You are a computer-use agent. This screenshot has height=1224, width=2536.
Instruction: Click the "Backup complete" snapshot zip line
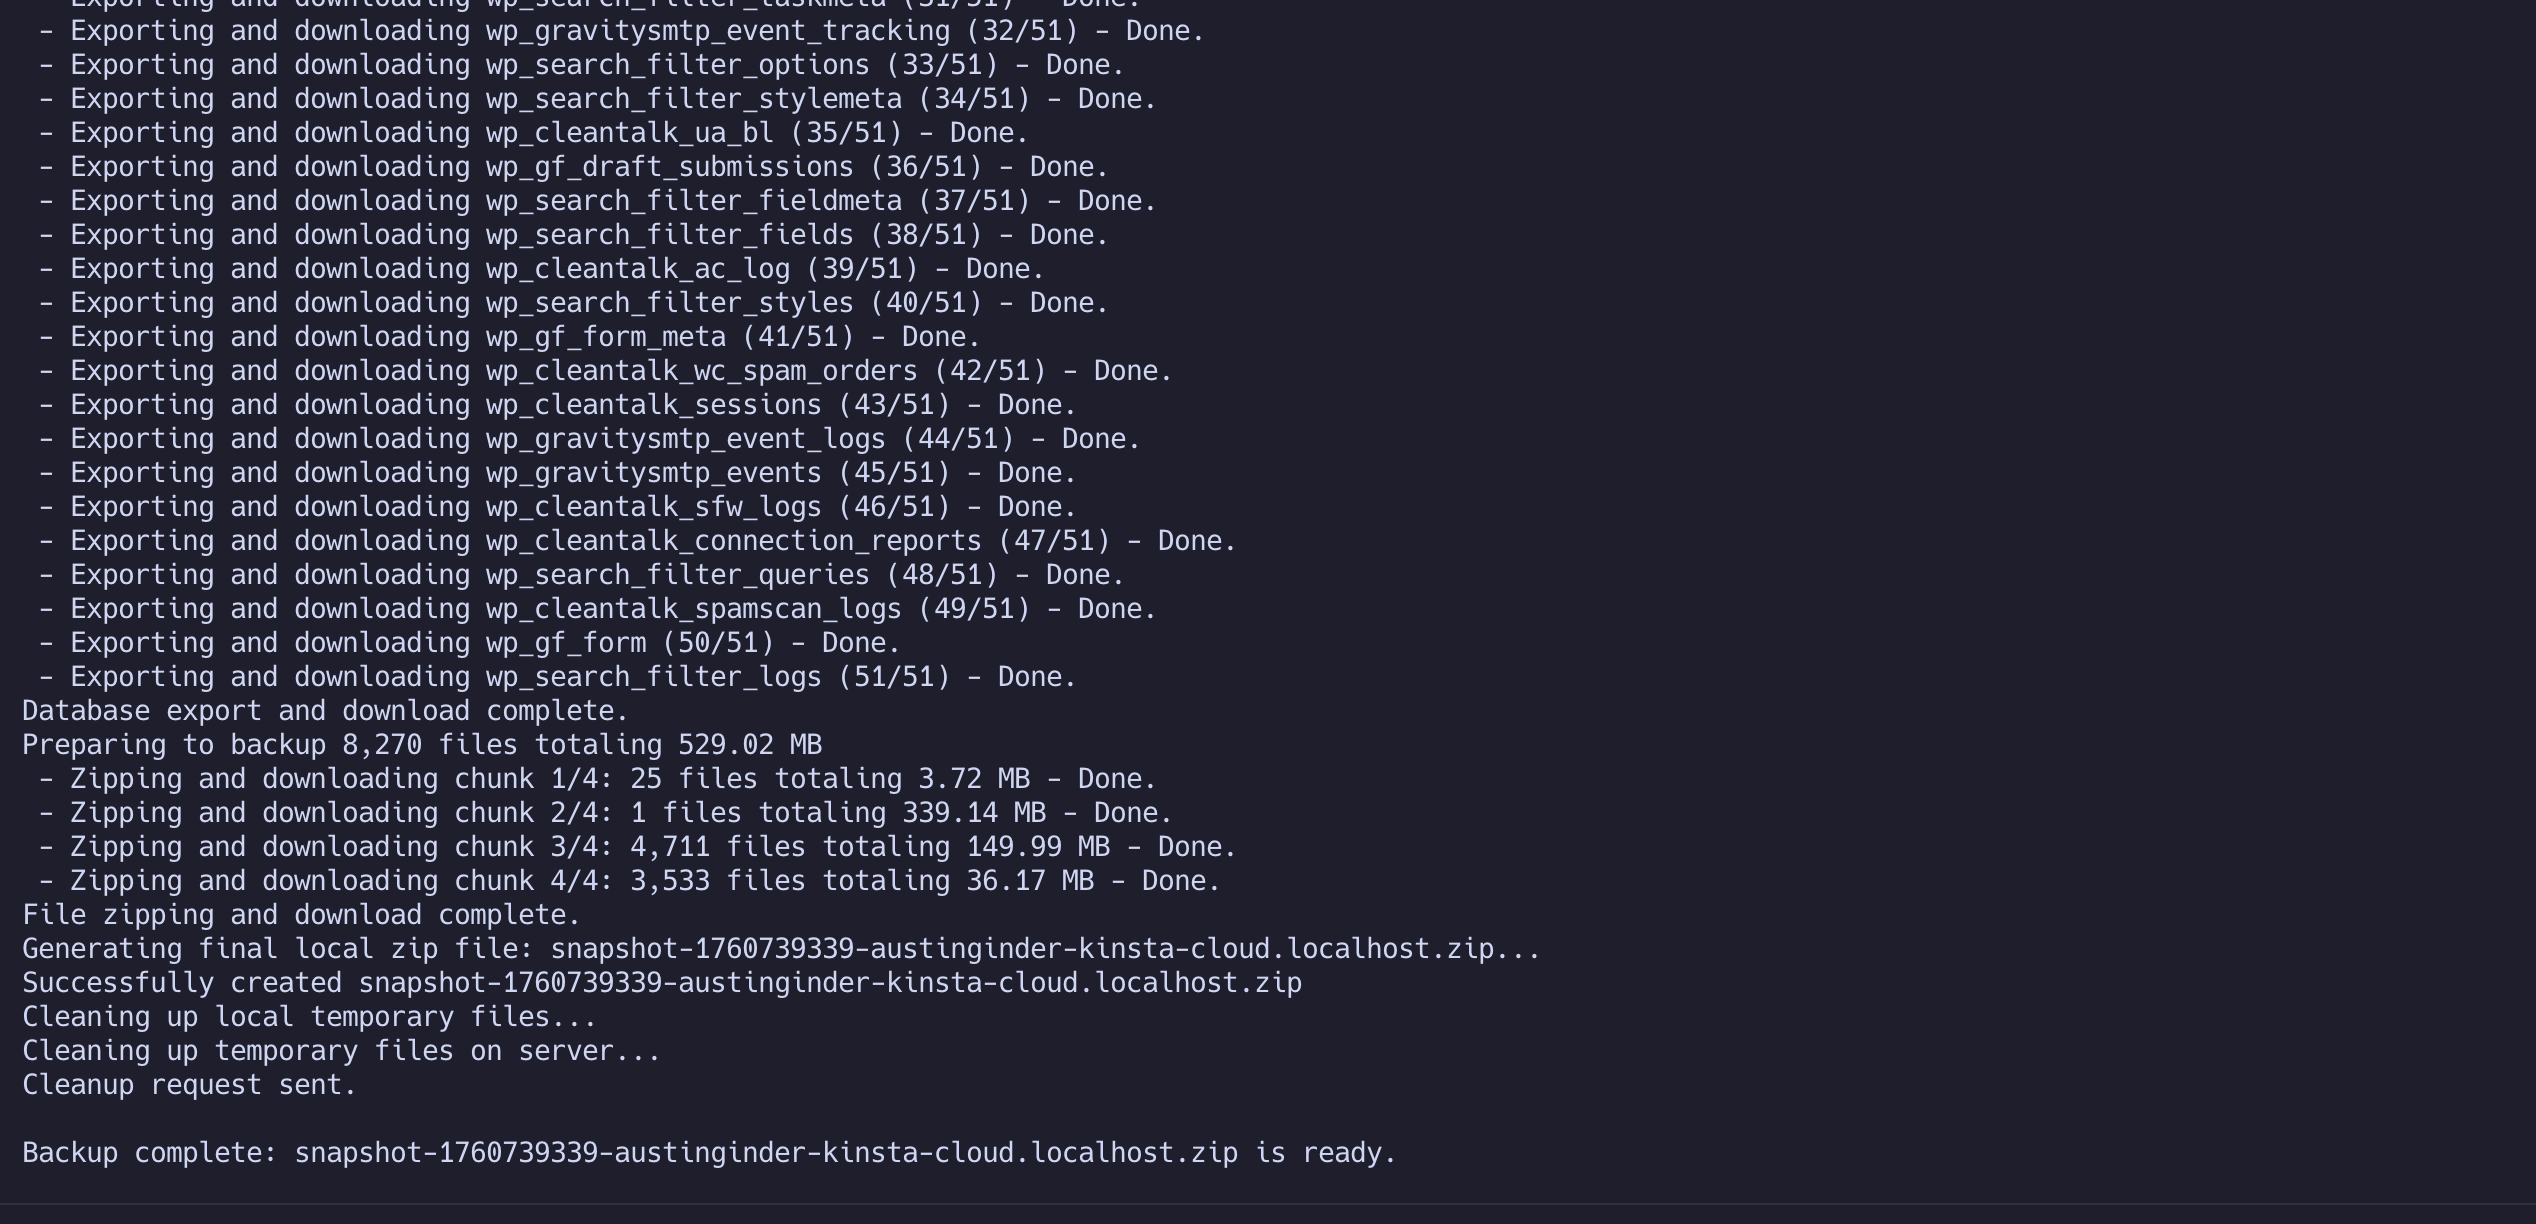point(708,1154)
